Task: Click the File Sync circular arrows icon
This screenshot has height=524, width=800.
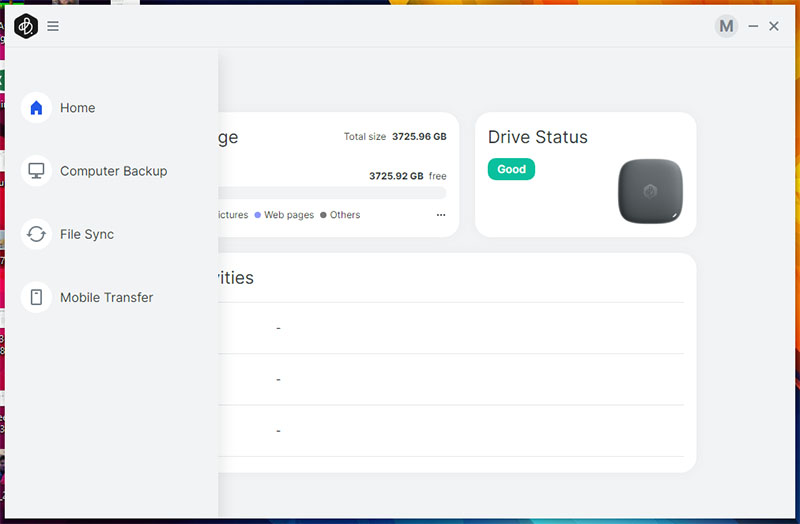Action: pos(36,234)
